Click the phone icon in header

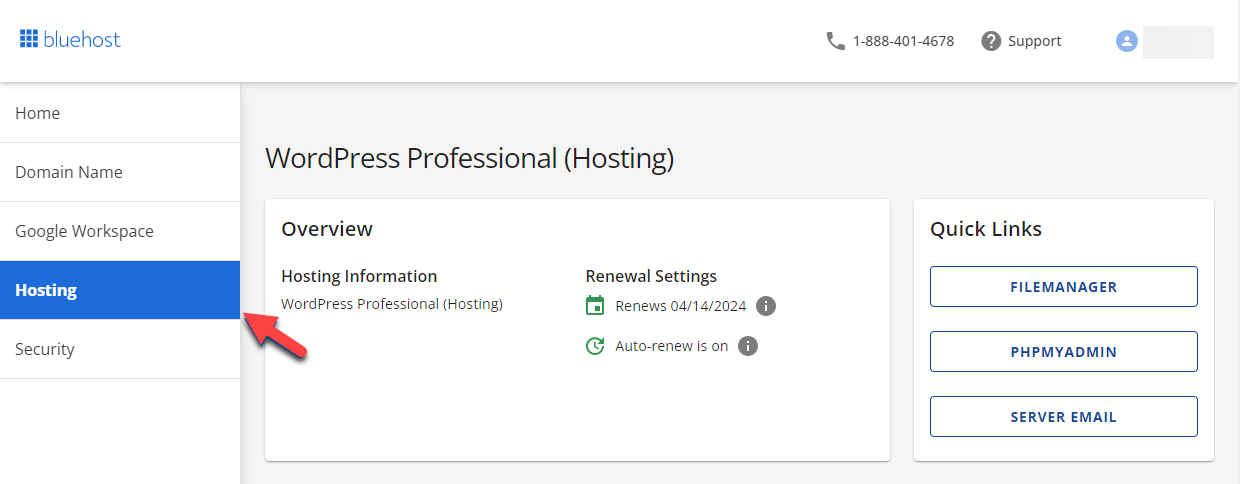(x=835, y=41)
